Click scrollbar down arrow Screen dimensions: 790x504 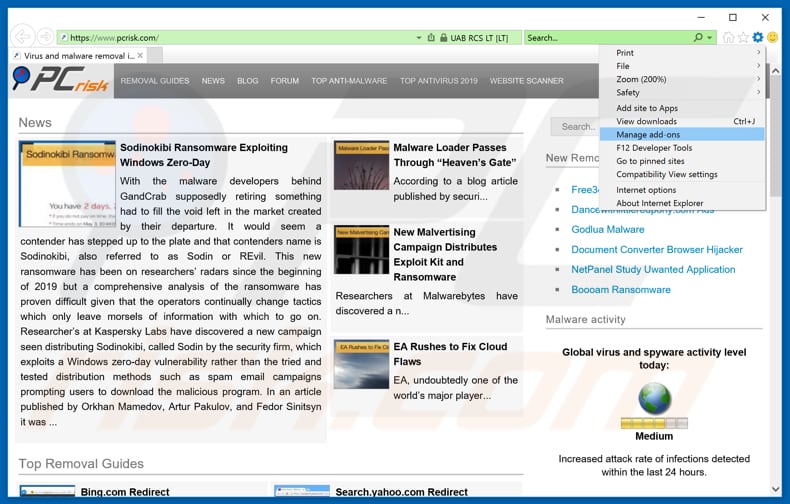click(775, 489)
